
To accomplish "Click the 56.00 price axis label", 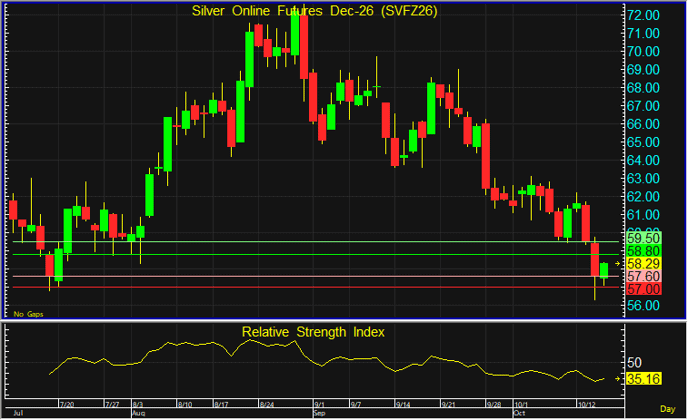I will click(643, 305).
